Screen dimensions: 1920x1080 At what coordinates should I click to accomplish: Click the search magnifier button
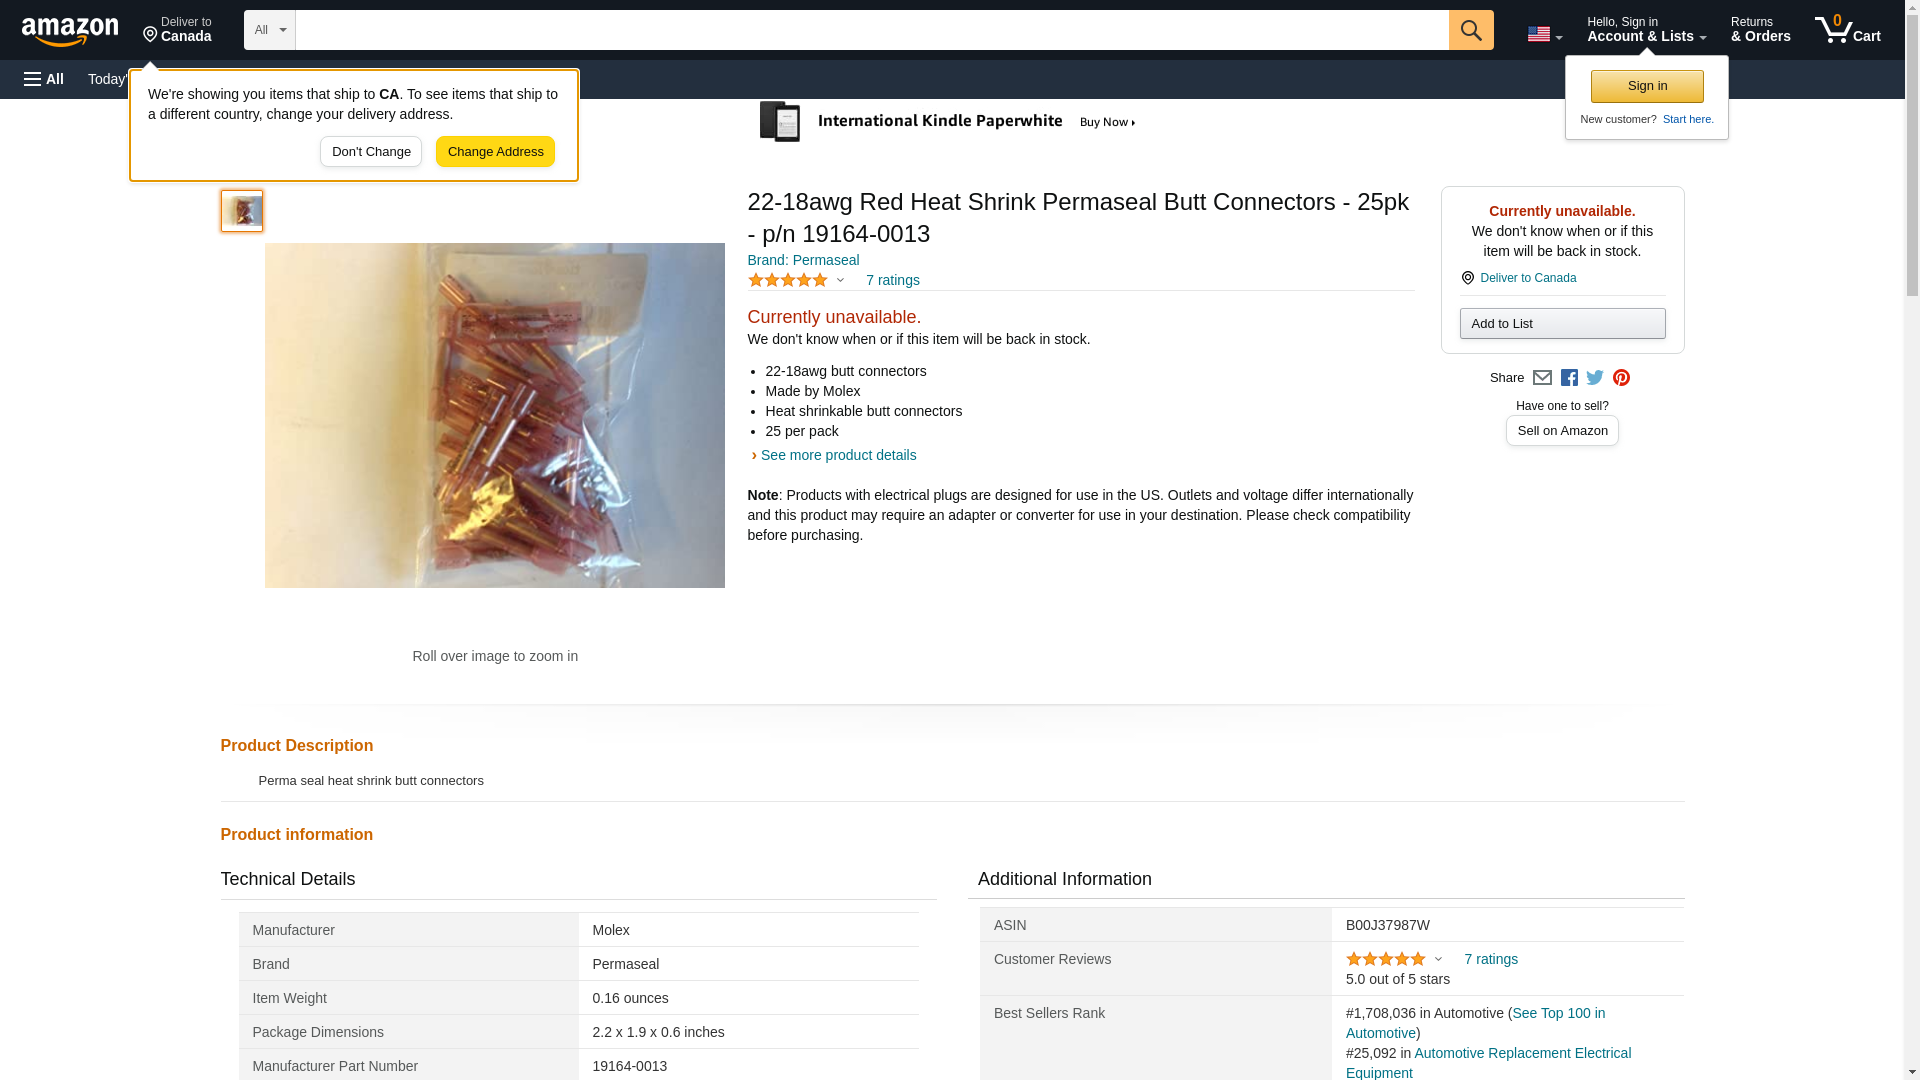tap(1470, 30)
